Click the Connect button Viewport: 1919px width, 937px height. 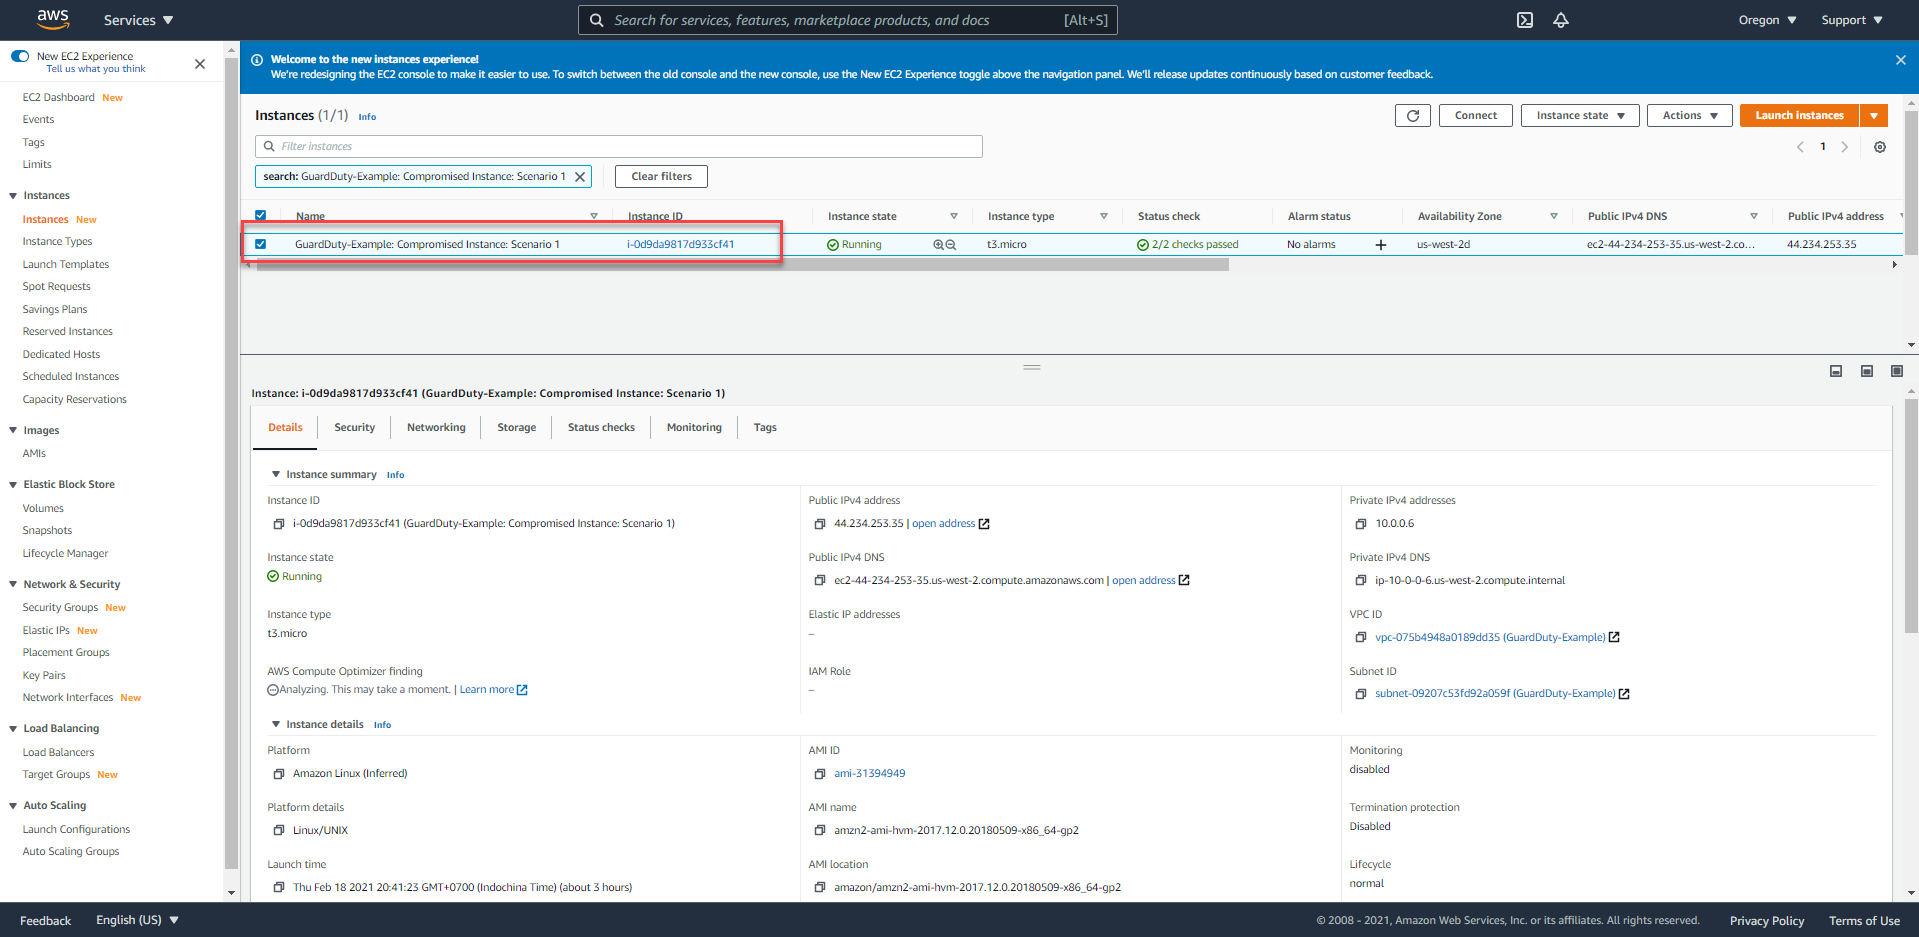tap(1476, 116)
